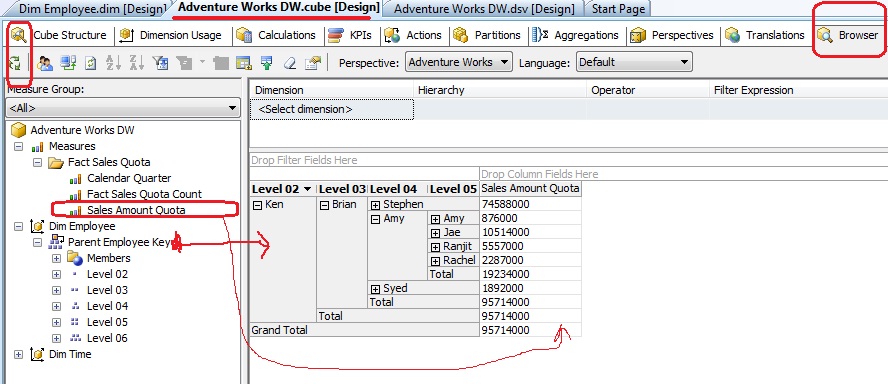Screen dimensions: 888x384
Task: Expand the Stephen row in pivot
Action: point(375,205)
